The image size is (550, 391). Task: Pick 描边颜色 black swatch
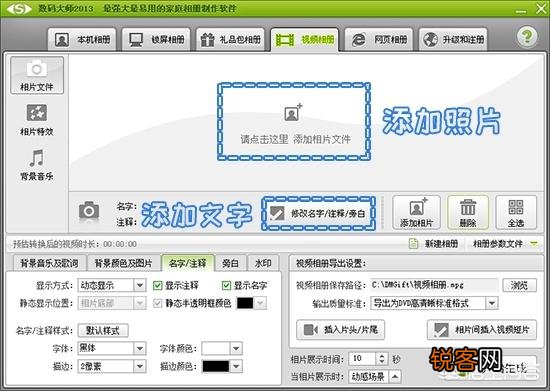215,366
